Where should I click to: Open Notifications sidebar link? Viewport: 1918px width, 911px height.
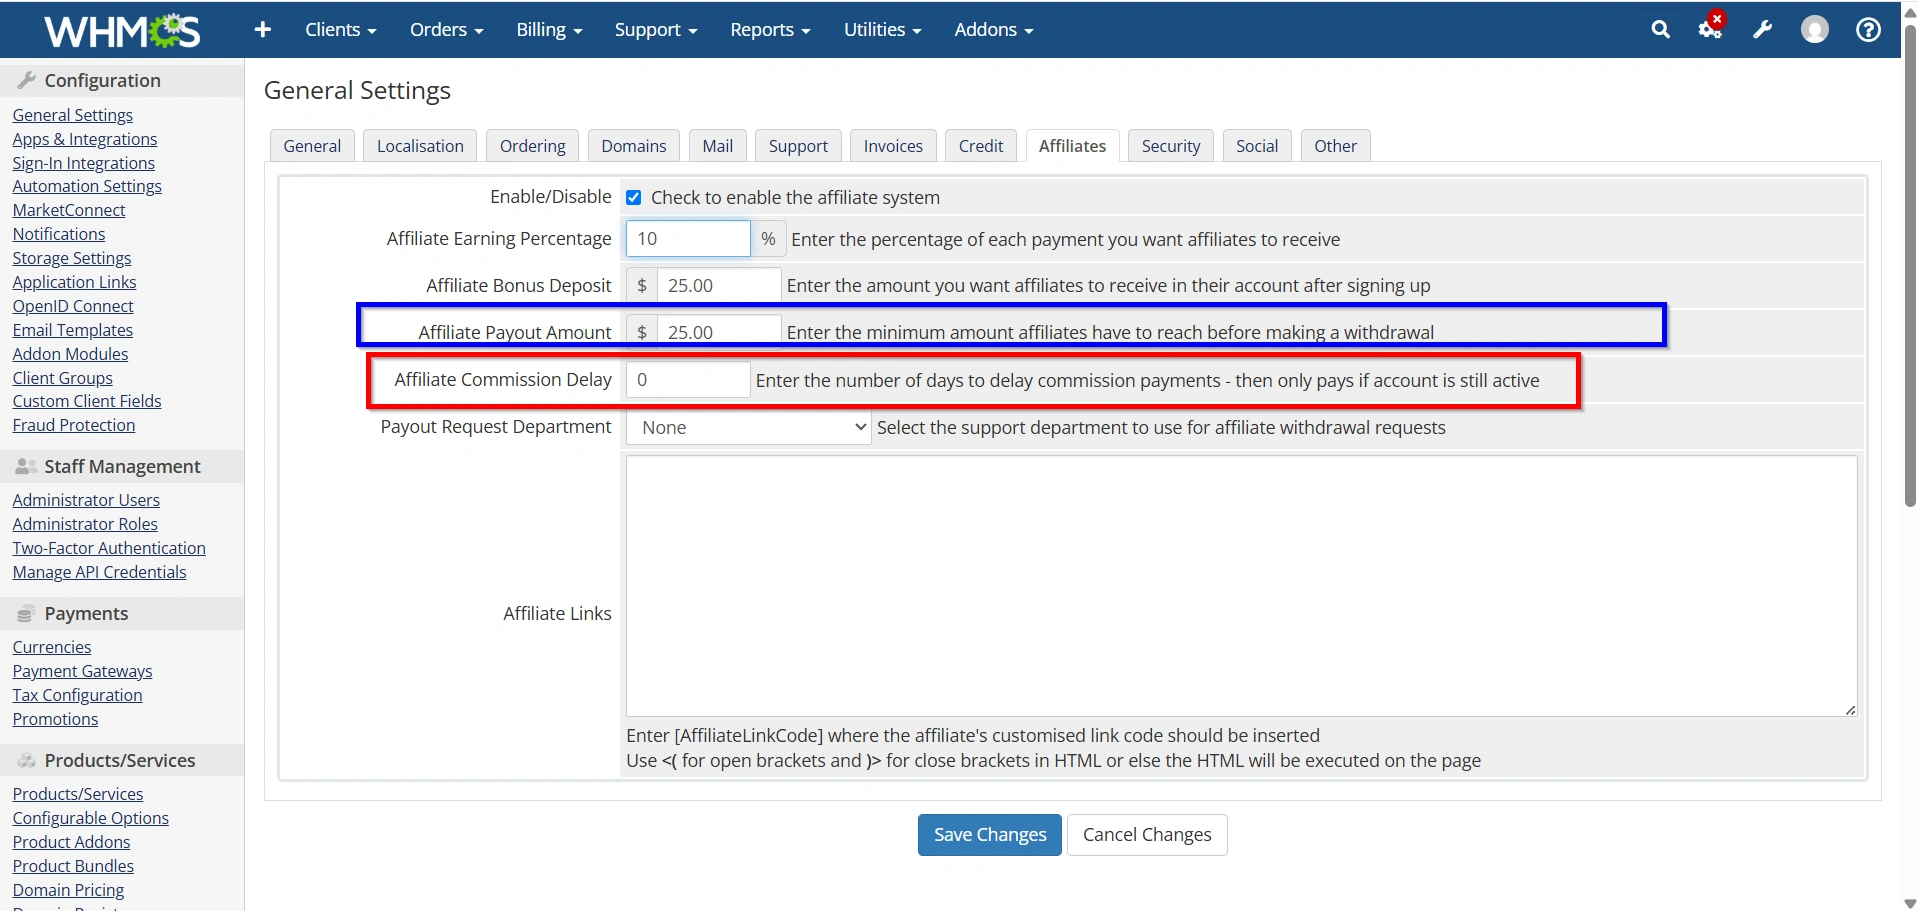(59, 234)
